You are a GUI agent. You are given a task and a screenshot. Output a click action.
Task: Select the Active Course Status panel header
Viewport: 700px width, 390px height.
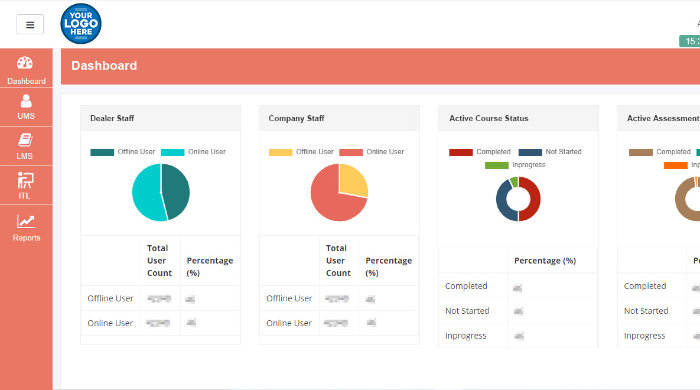pyautogui.click(x=518, y=118)
